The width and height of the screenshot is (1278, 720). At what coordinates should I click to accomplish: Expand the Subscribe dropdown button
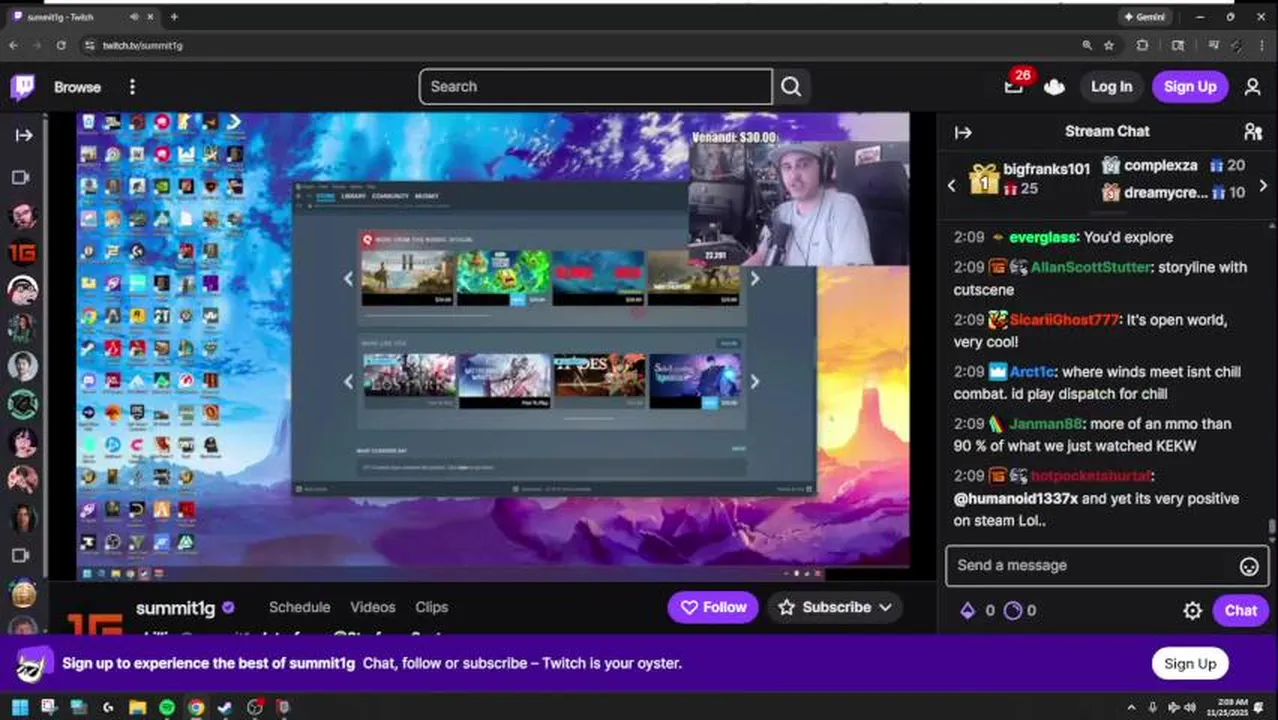[834, 607]
